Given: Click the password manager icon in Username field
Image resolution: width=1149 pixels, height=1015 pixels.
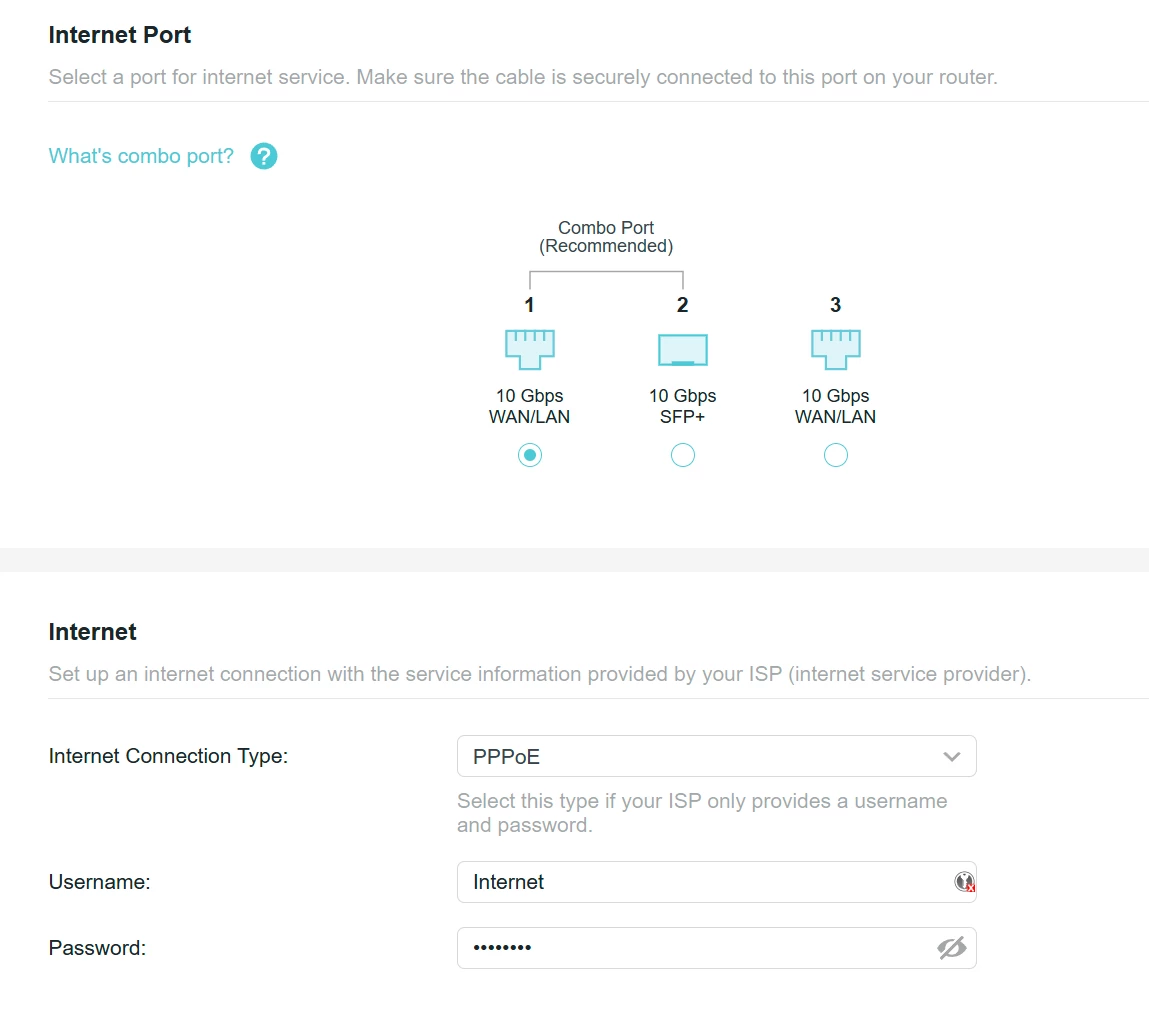Looking at the screenshot, I should point(963,882).
